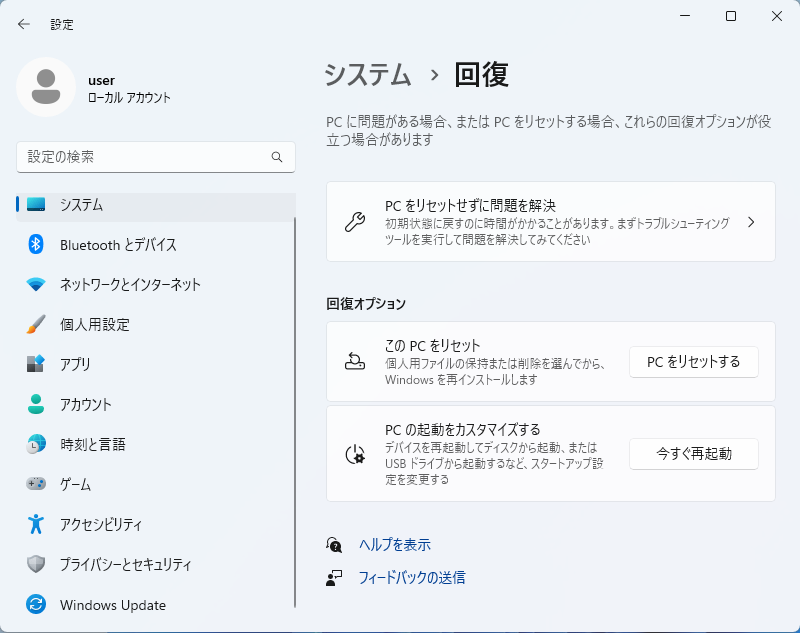Open アカウント settings
Image resolution: width=800 pixels, height=633 pixels.
tap(156, 404)
